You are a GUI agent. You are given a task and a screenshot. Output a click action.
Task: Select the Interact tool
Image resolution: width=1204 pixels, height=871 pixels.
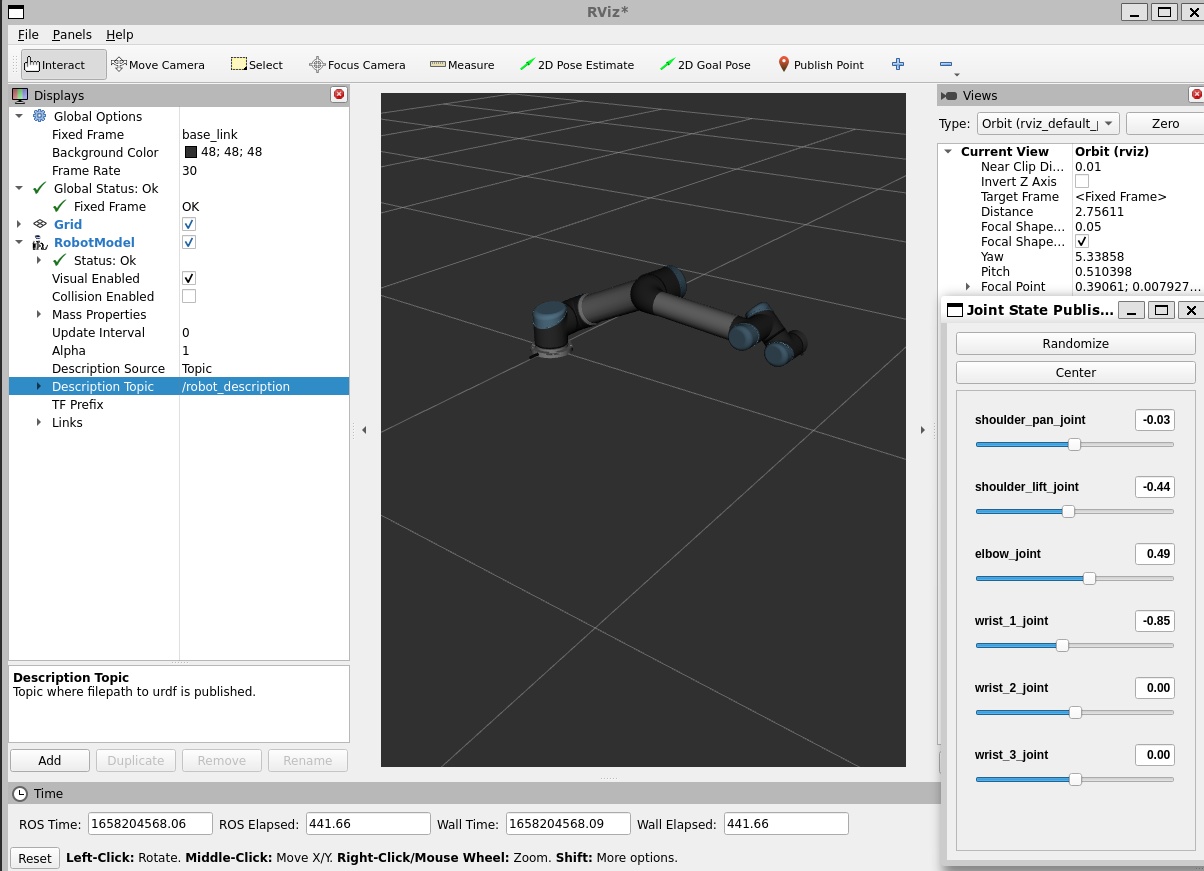pyautogui.click(x=64, y=65)
